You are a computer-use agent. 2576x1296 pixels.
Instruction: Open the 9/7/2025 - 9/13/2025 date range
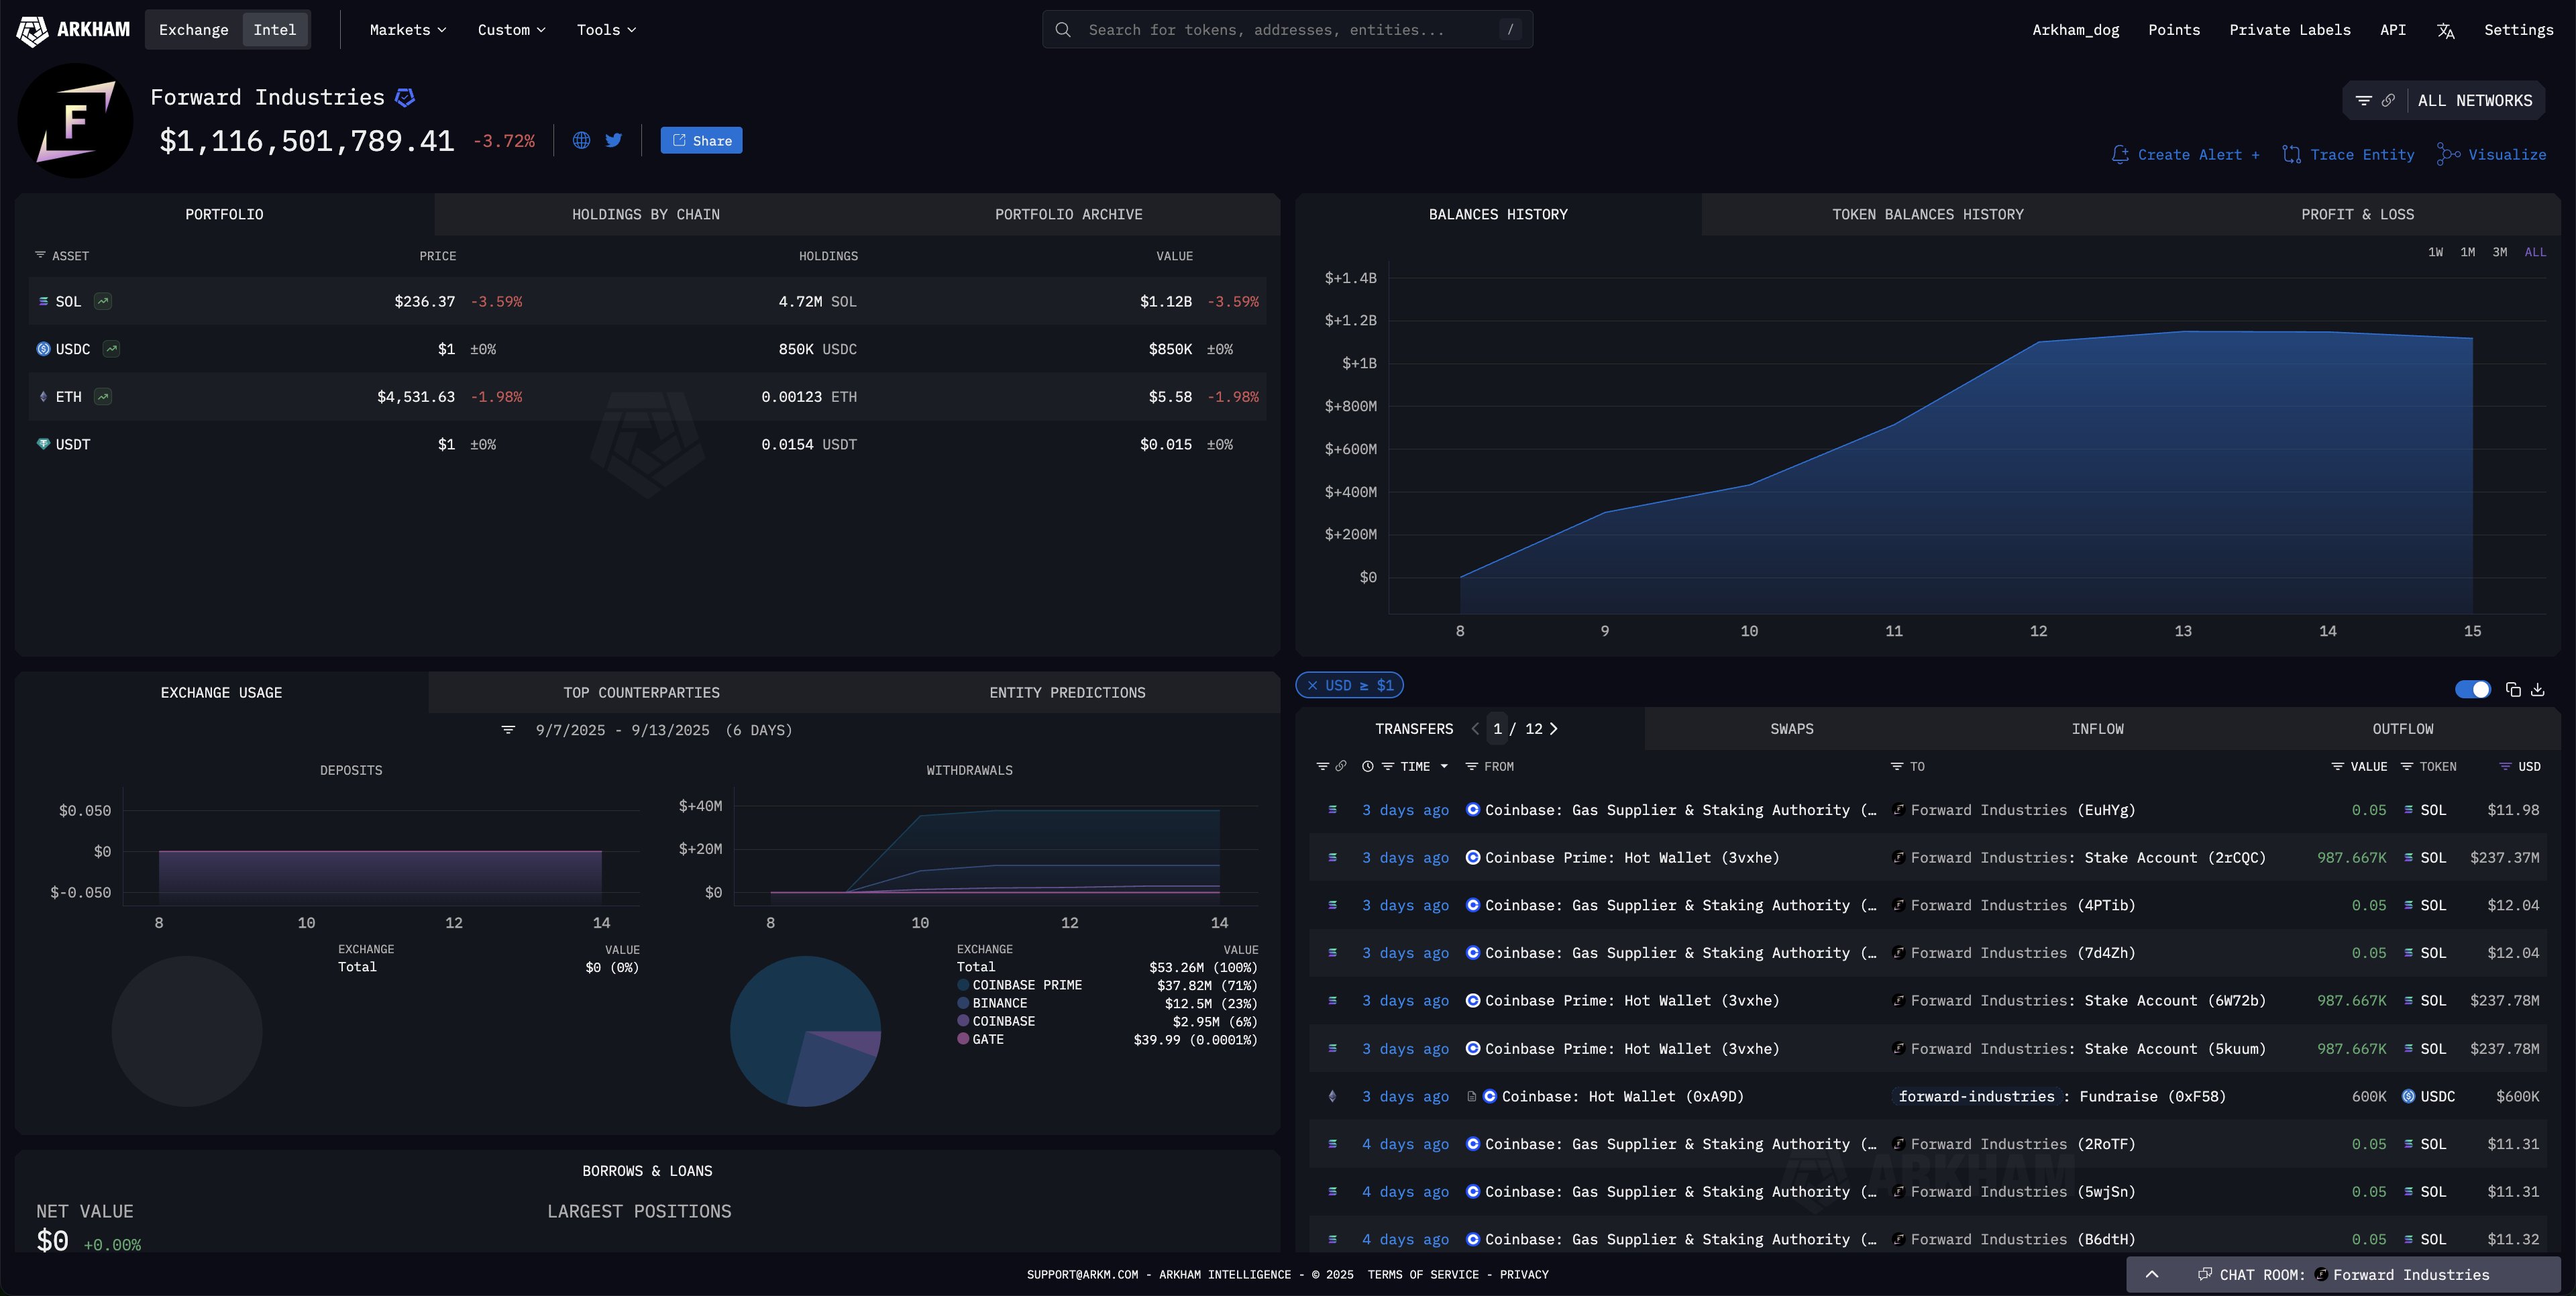[664, 730]
